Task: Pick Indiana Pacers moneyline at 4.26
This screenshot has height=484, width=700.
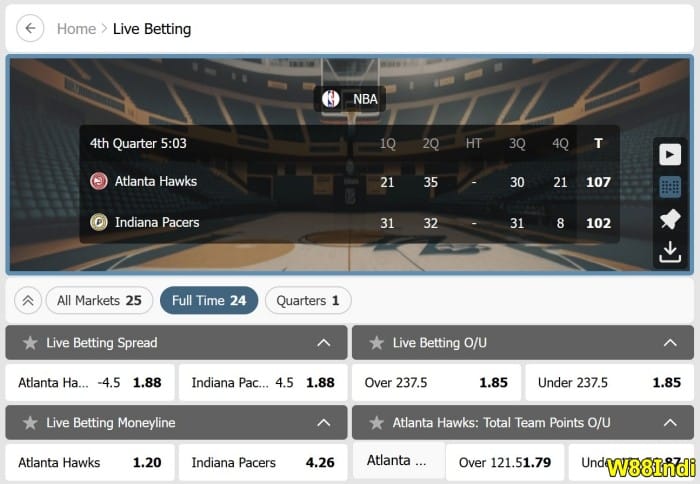Action: [262, 462]
